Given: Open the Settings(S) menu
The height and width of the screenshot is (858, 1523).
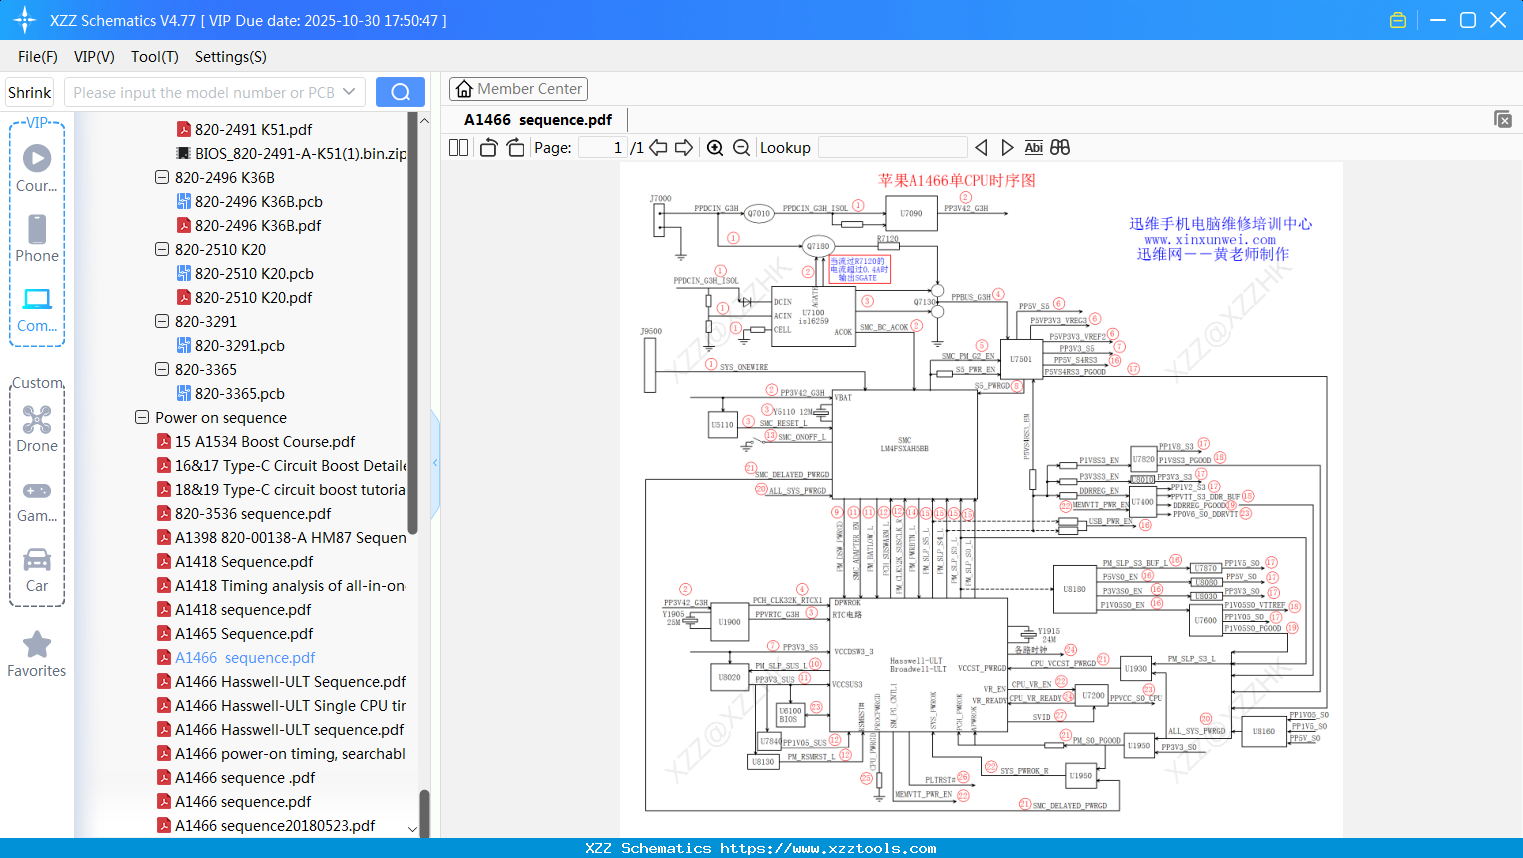Looking at the screenshot, I should pyautogui.click(x=230, y=57).
